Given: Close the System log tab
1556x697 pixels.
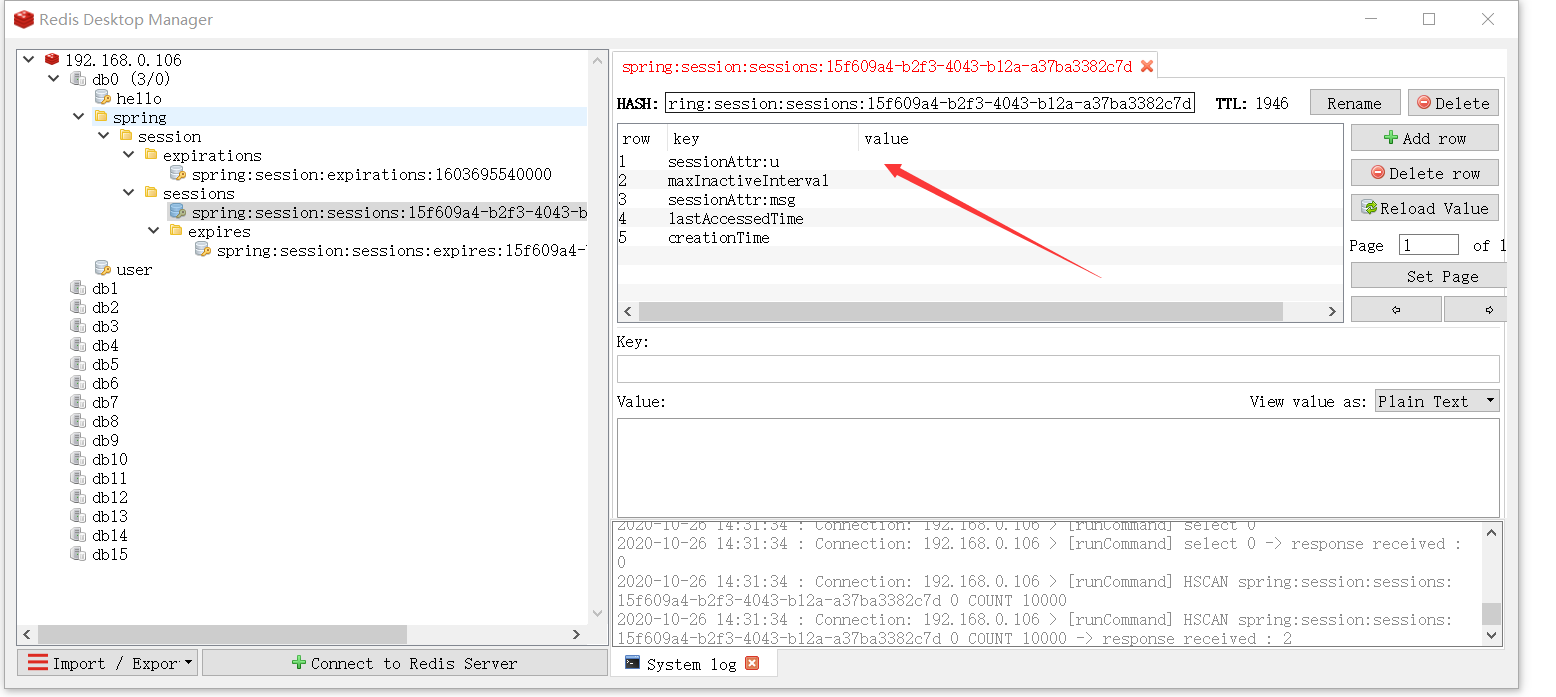Looking at the screenshot, I should click(x=752, y=663).
